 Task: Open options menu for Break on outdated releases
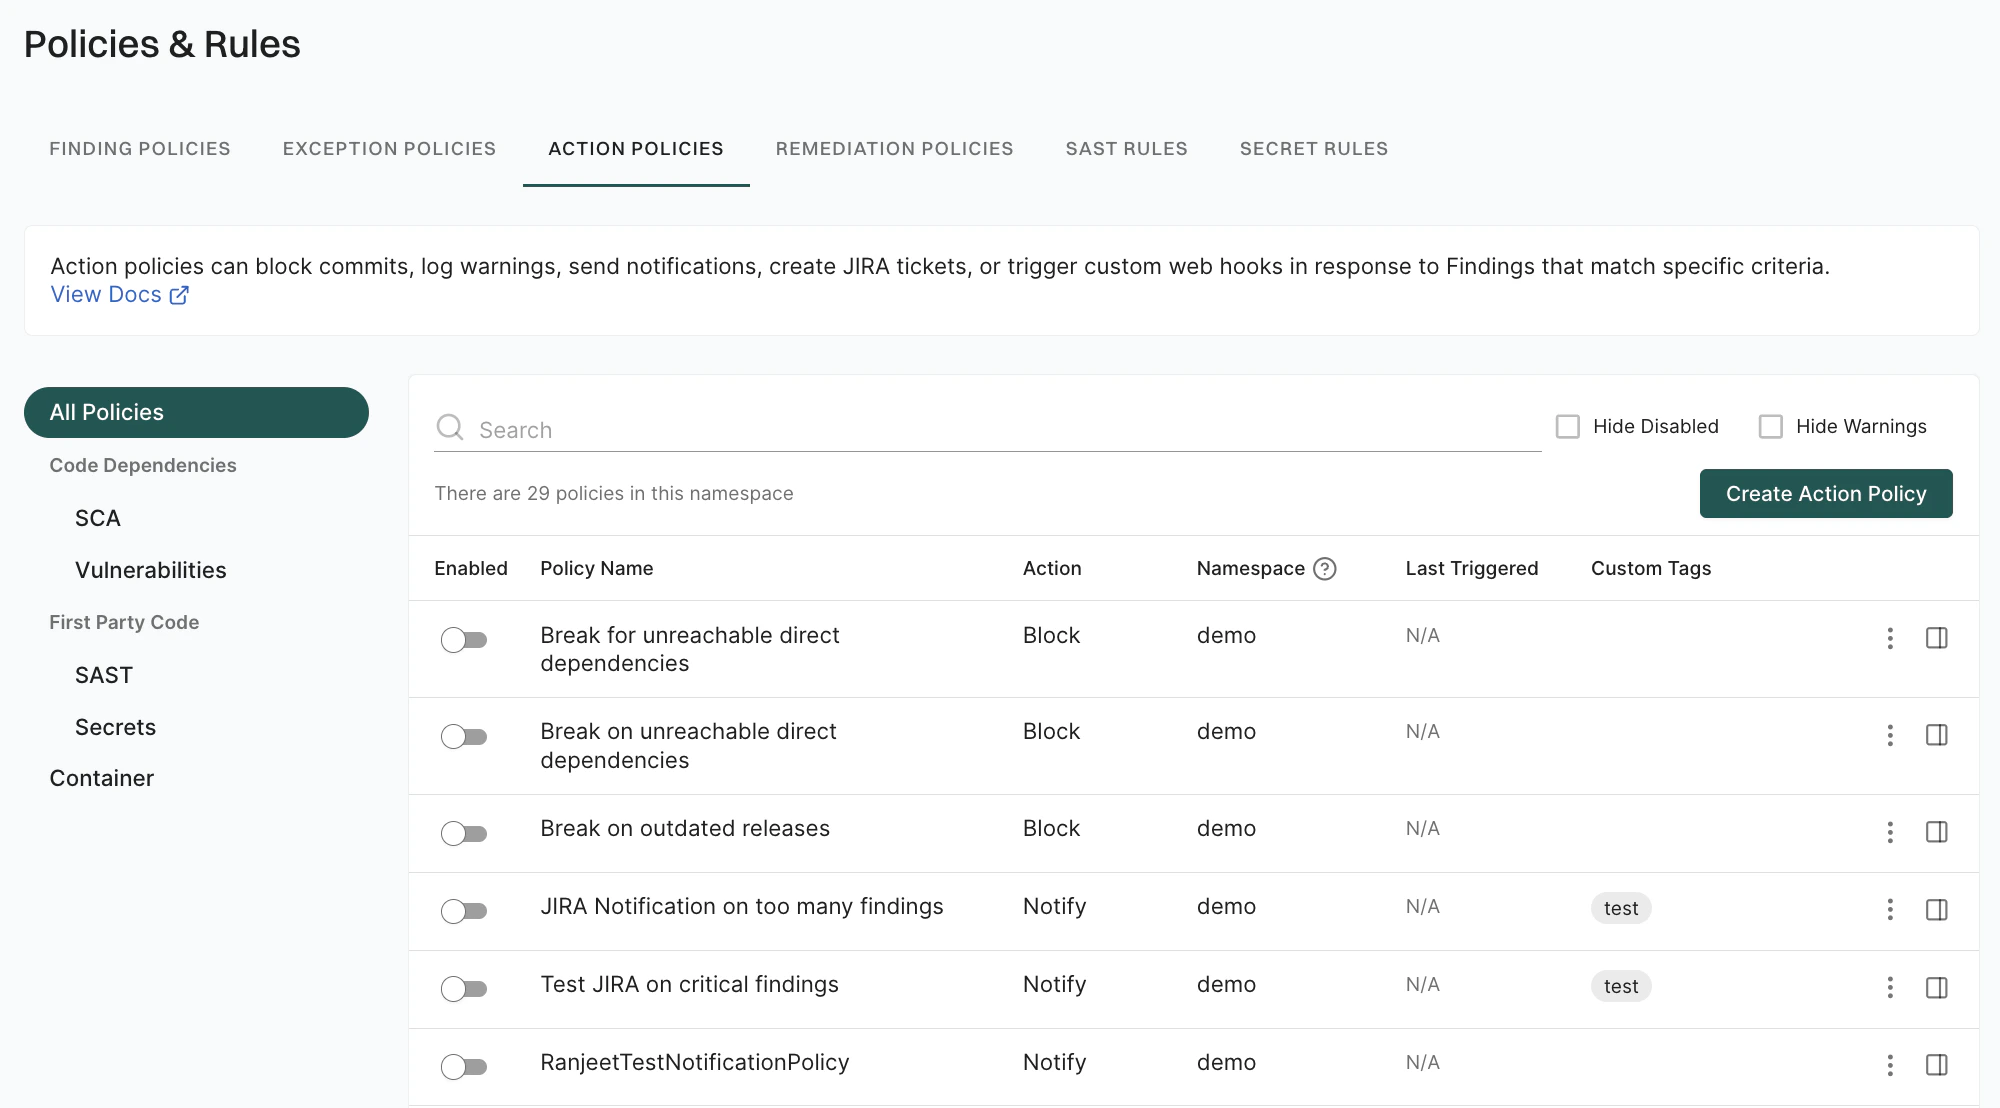pos(1889,832)
